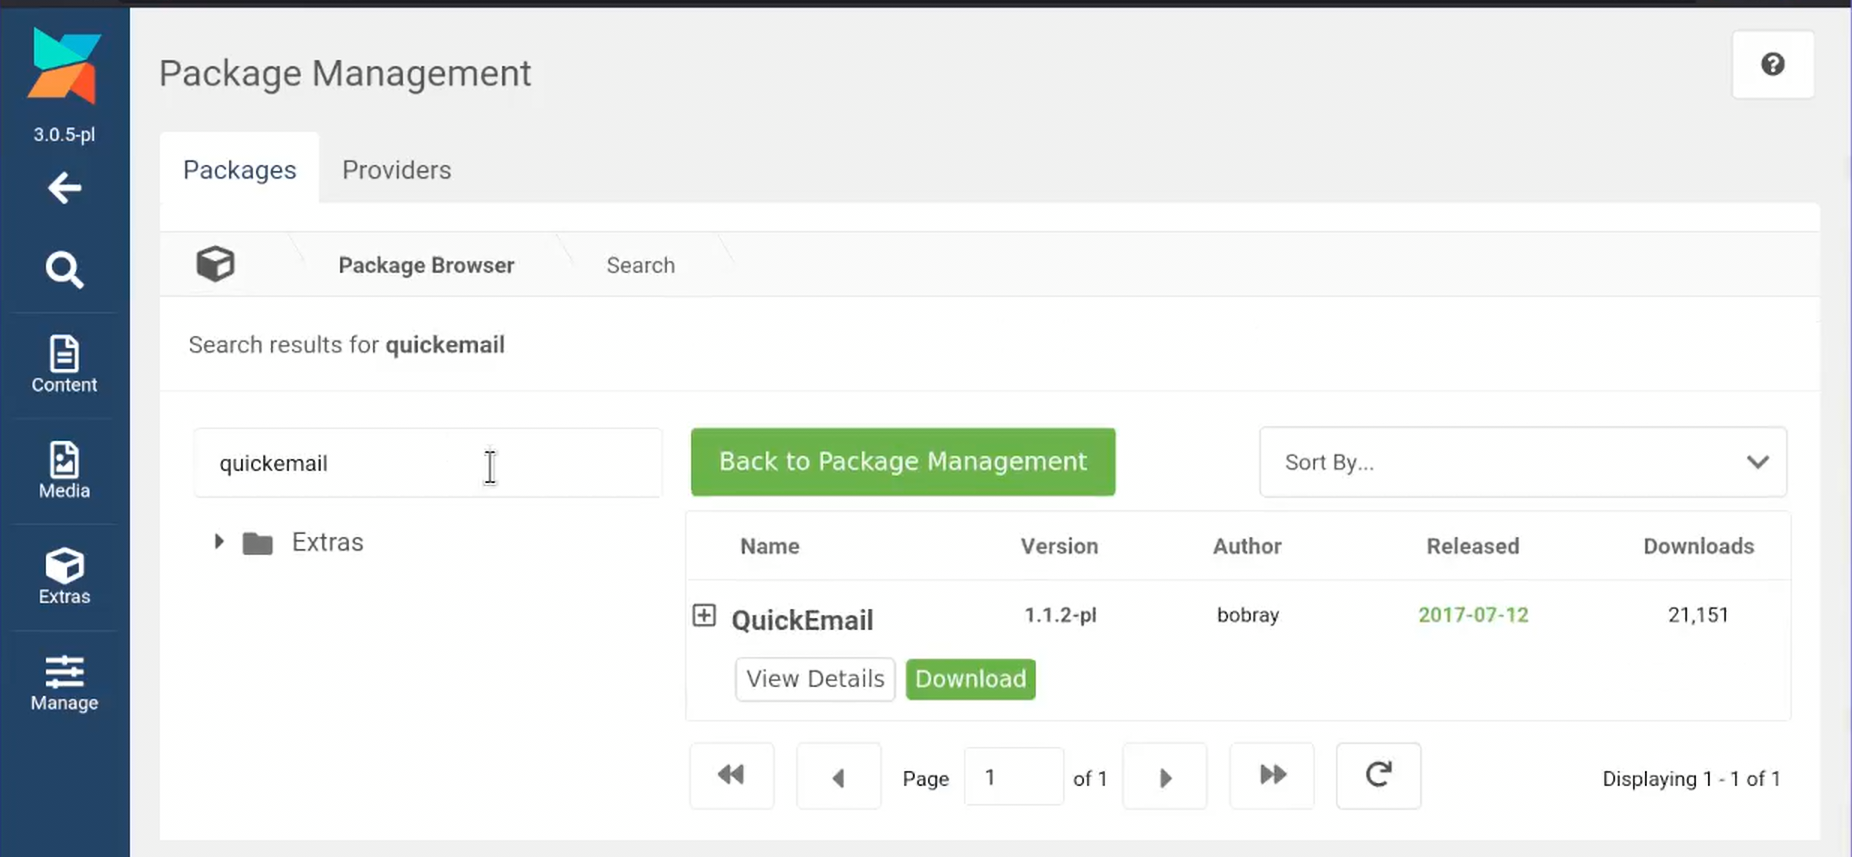Open the Manage sidebar menu

coord(64,683)
